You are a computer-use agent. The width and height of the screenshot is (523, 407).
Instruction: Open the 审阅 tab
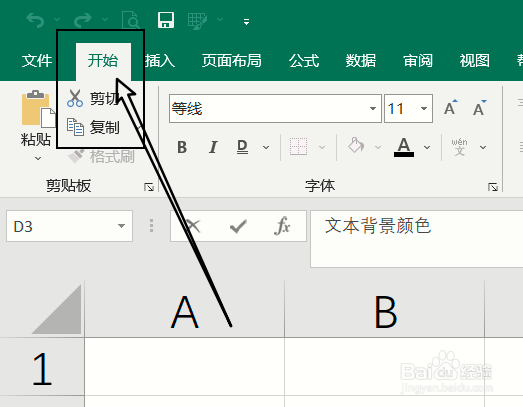click(418, 61)
